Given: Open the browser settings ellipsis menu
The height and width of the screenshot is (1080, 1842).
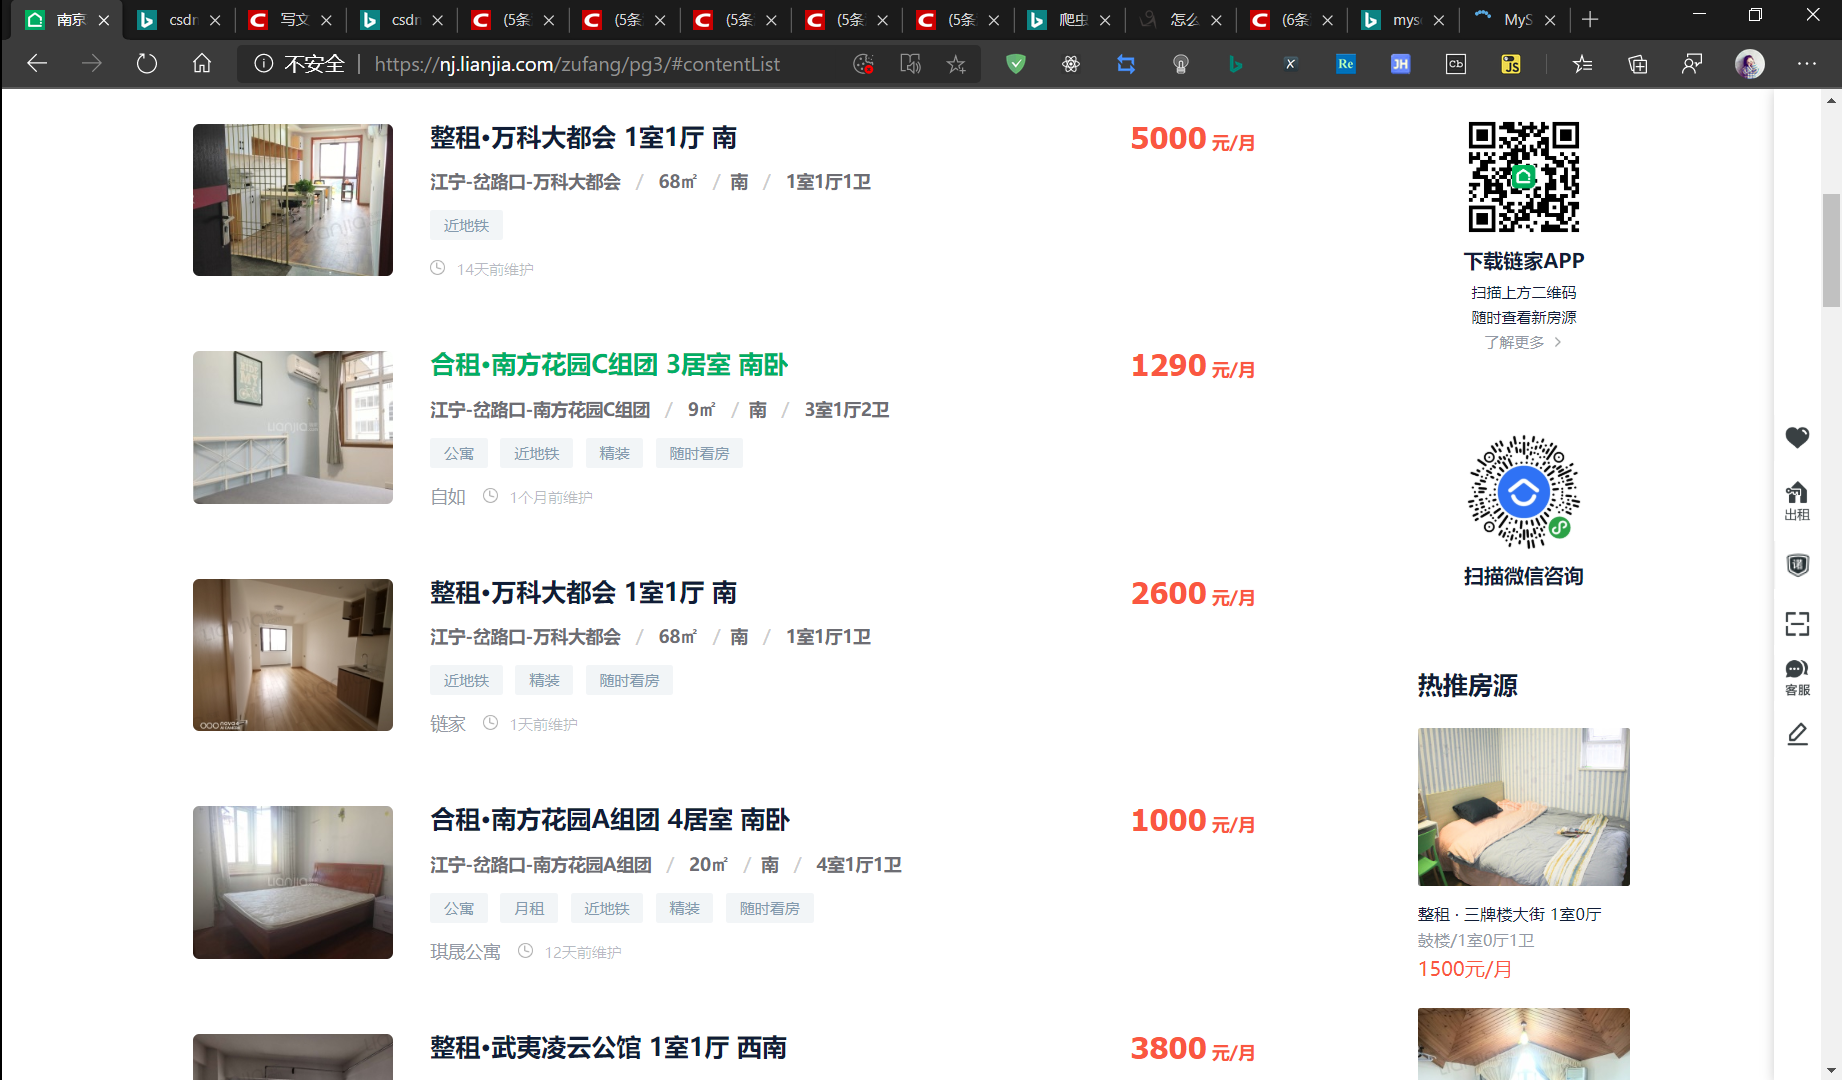Looking at the screenshot, I should 1806,64.
